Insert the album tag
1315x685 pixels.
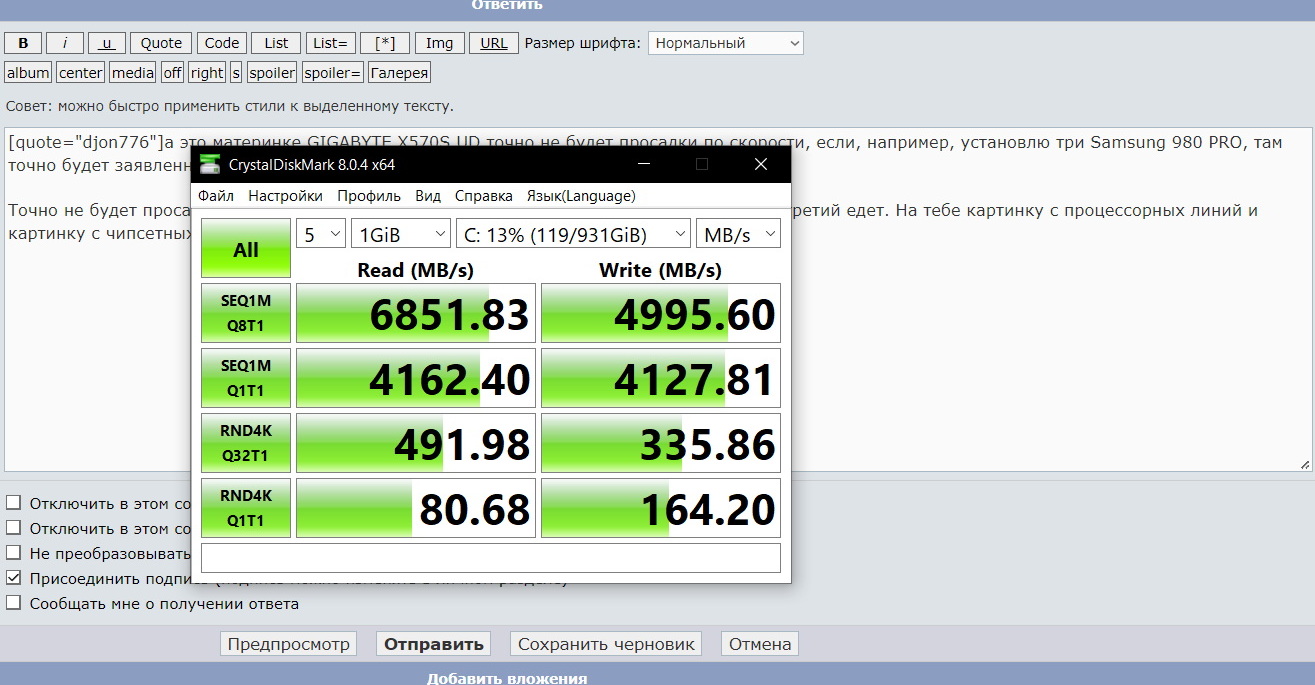pos(28,73)
